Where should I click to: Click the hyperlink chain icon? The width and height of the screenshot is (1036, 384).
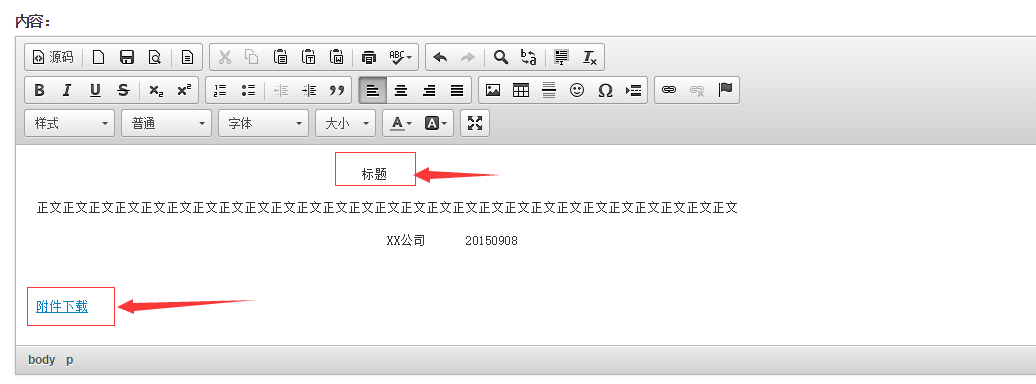[x=669, y=91]
